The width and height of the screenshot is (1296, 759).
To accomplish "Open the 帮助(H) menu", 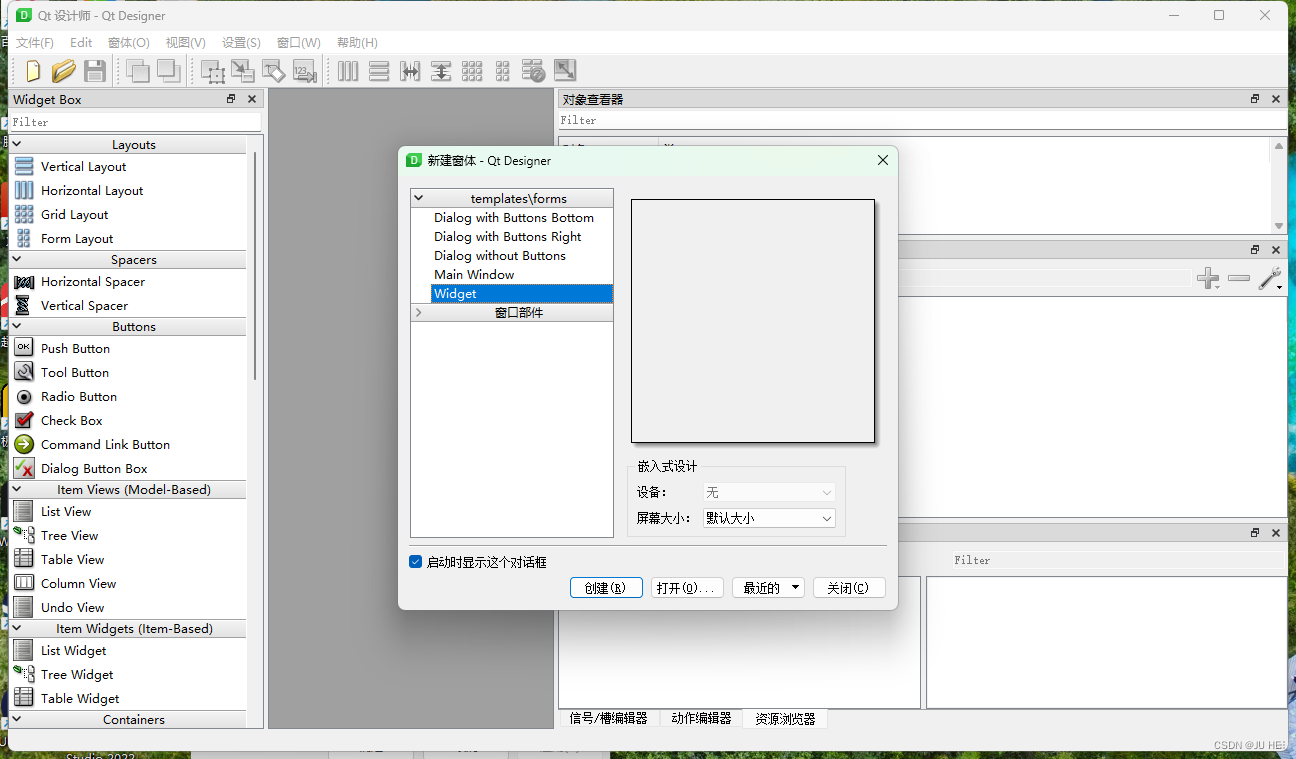I will [x=357, y=42].
